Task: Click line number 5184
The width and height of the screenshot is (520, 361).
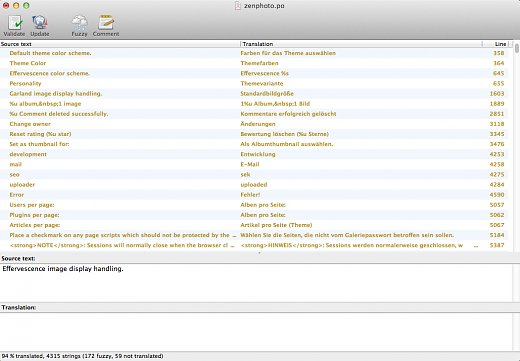Action: (x=497, y=235)
